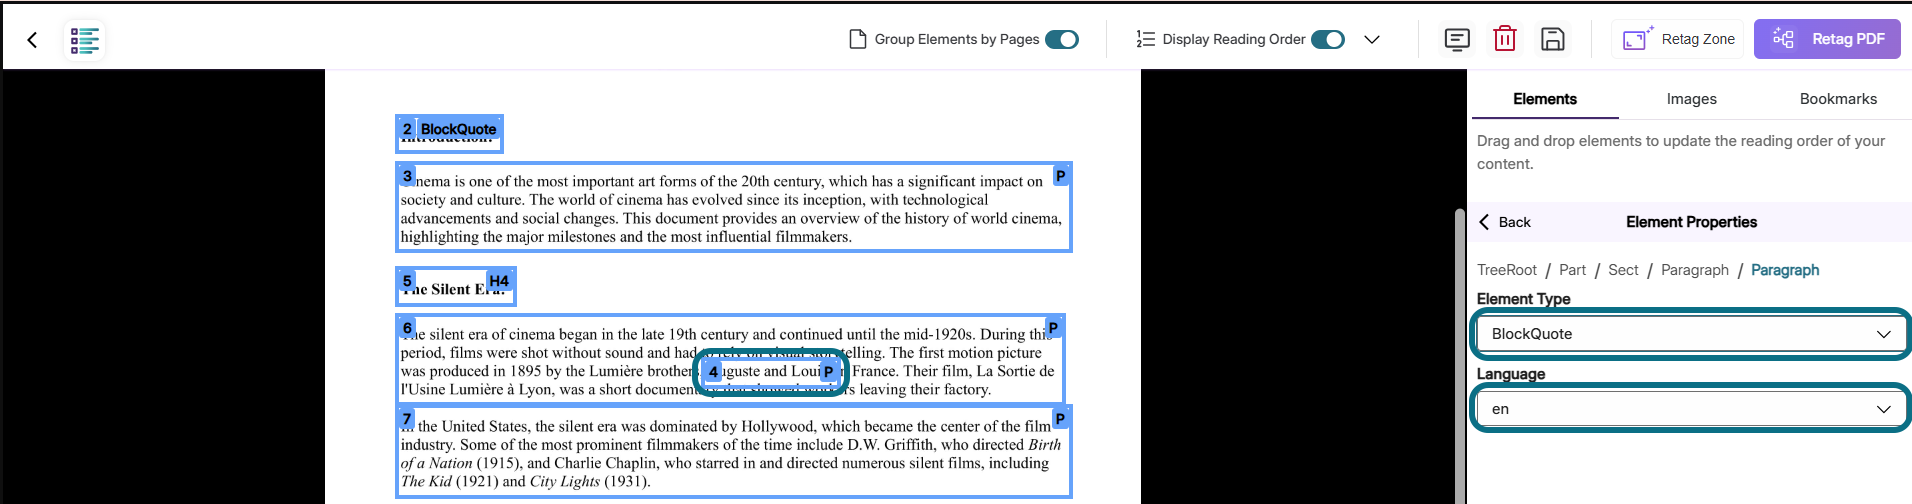Toggle Display Reading Order switch
Image resolution: width=1912 pixels, height=504 pixels.
pos(1327,39)
